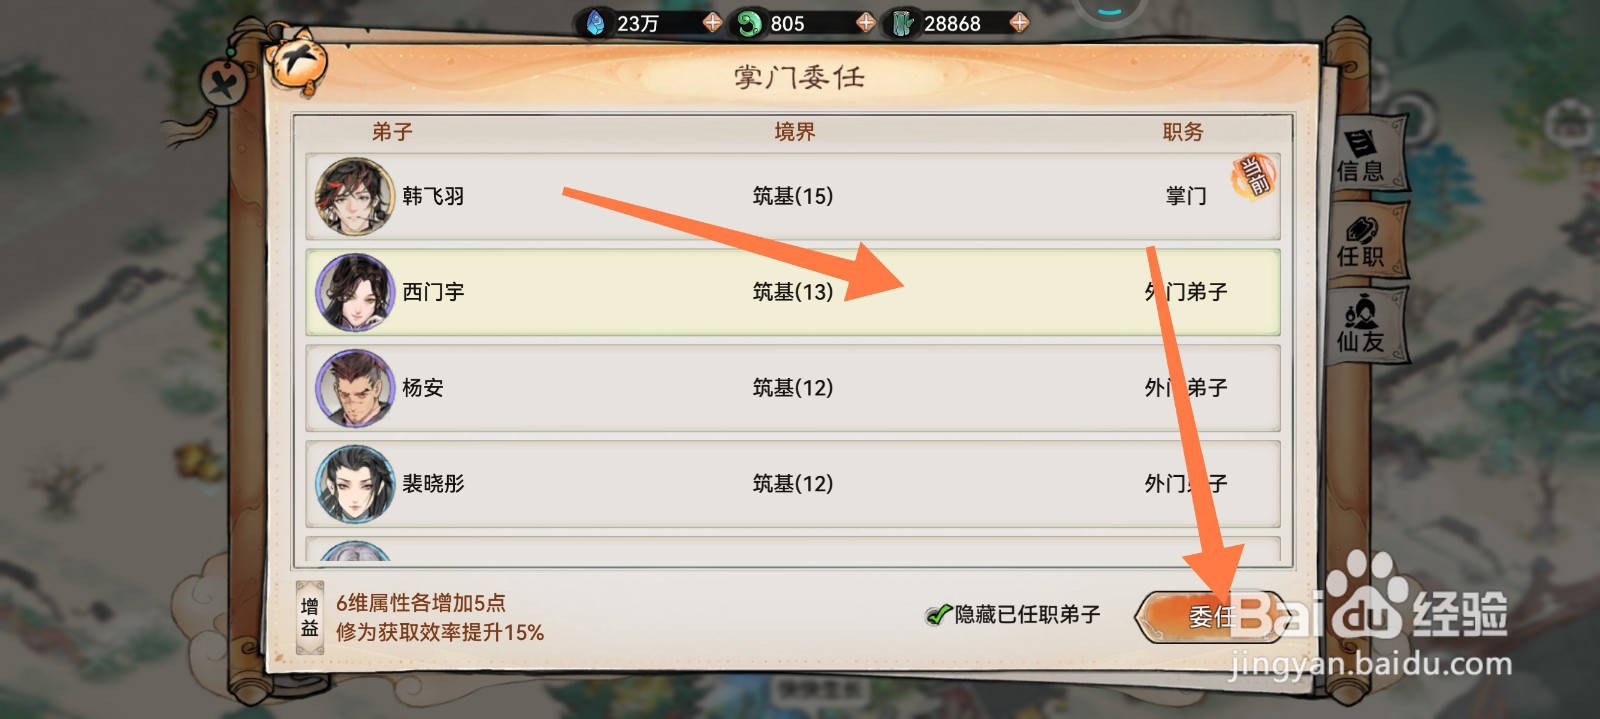Select the 裴晓彤 disciple row
Image resolution: width=1600 pixels, height=719 pixels.
pos(793,484)
